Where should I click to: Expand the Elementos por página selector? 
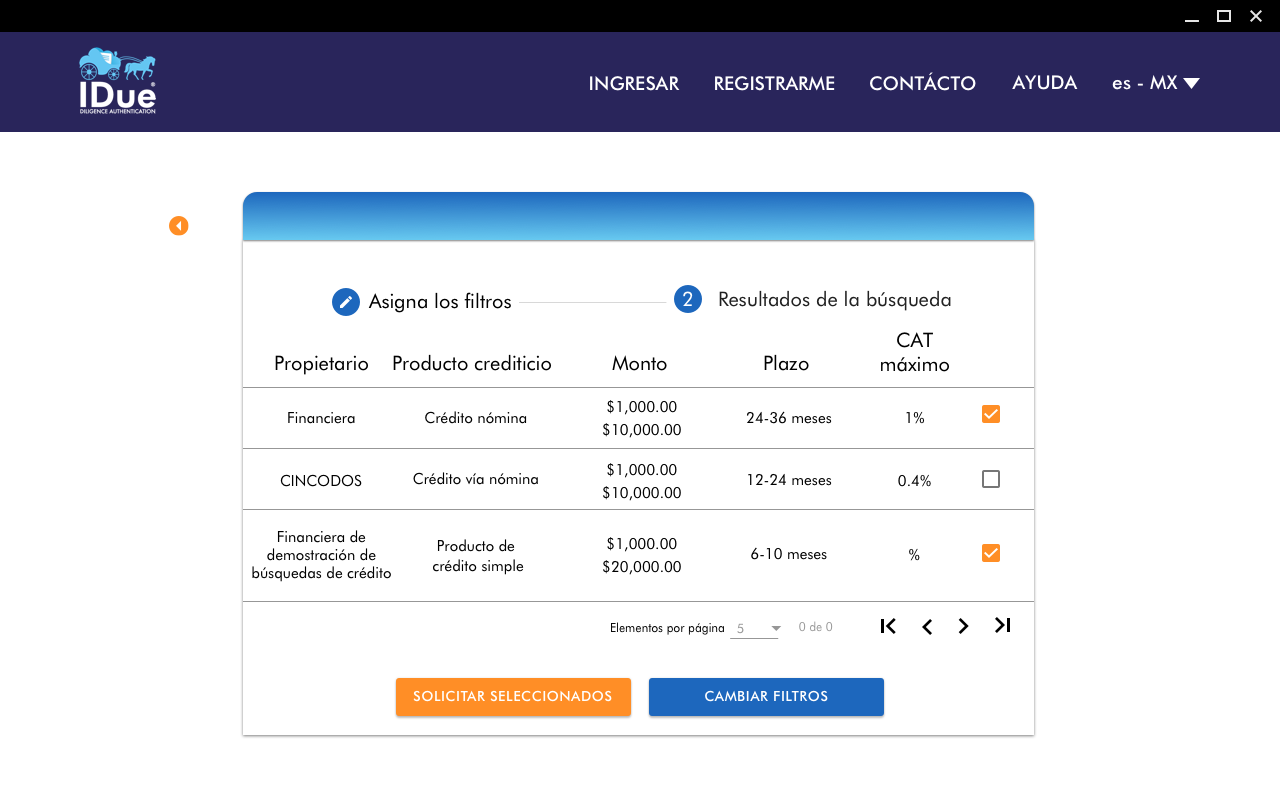pyautogui.click(x=755, y=628)
